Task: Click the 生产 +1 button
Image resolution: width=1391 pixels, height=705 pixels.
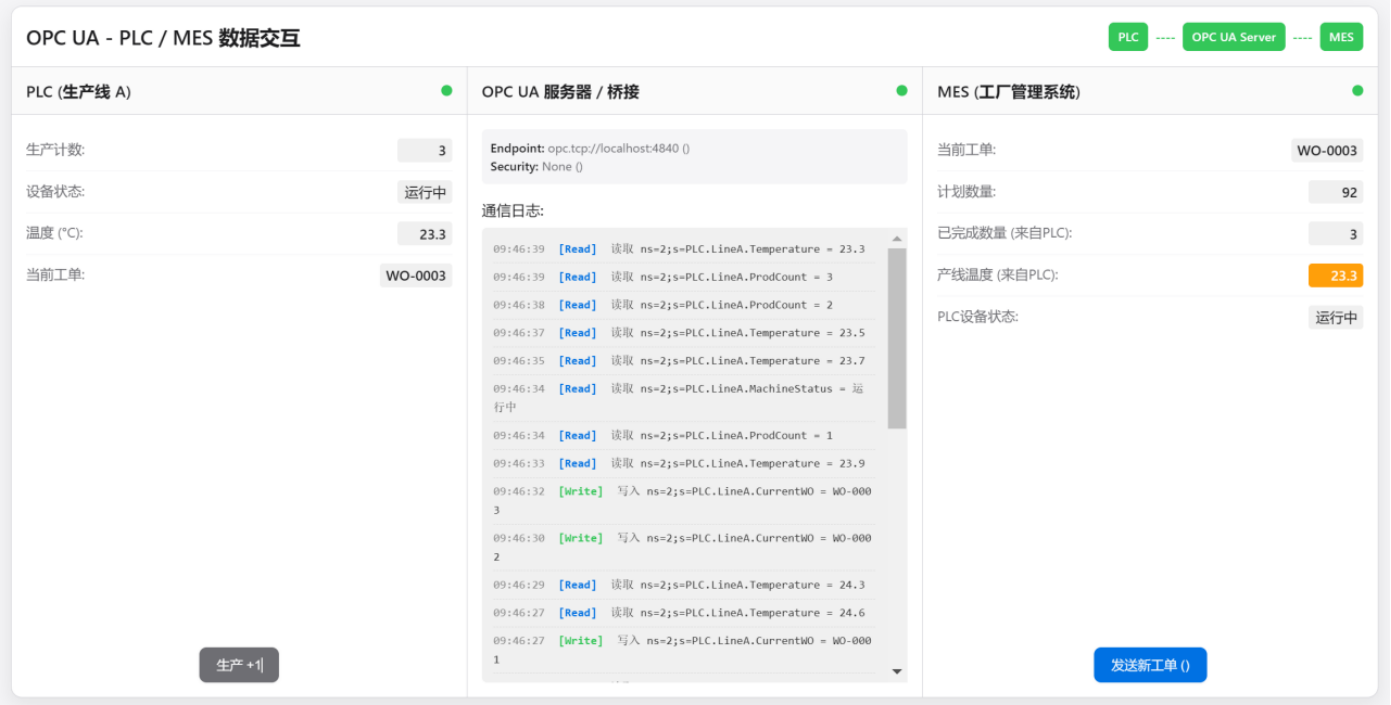Action: pos(239,665)
